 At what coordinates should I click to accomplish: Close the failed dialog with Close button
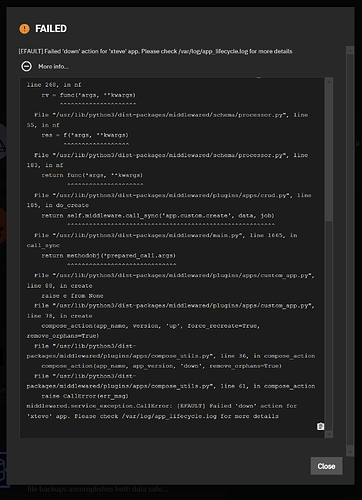(x=326, y=466)
